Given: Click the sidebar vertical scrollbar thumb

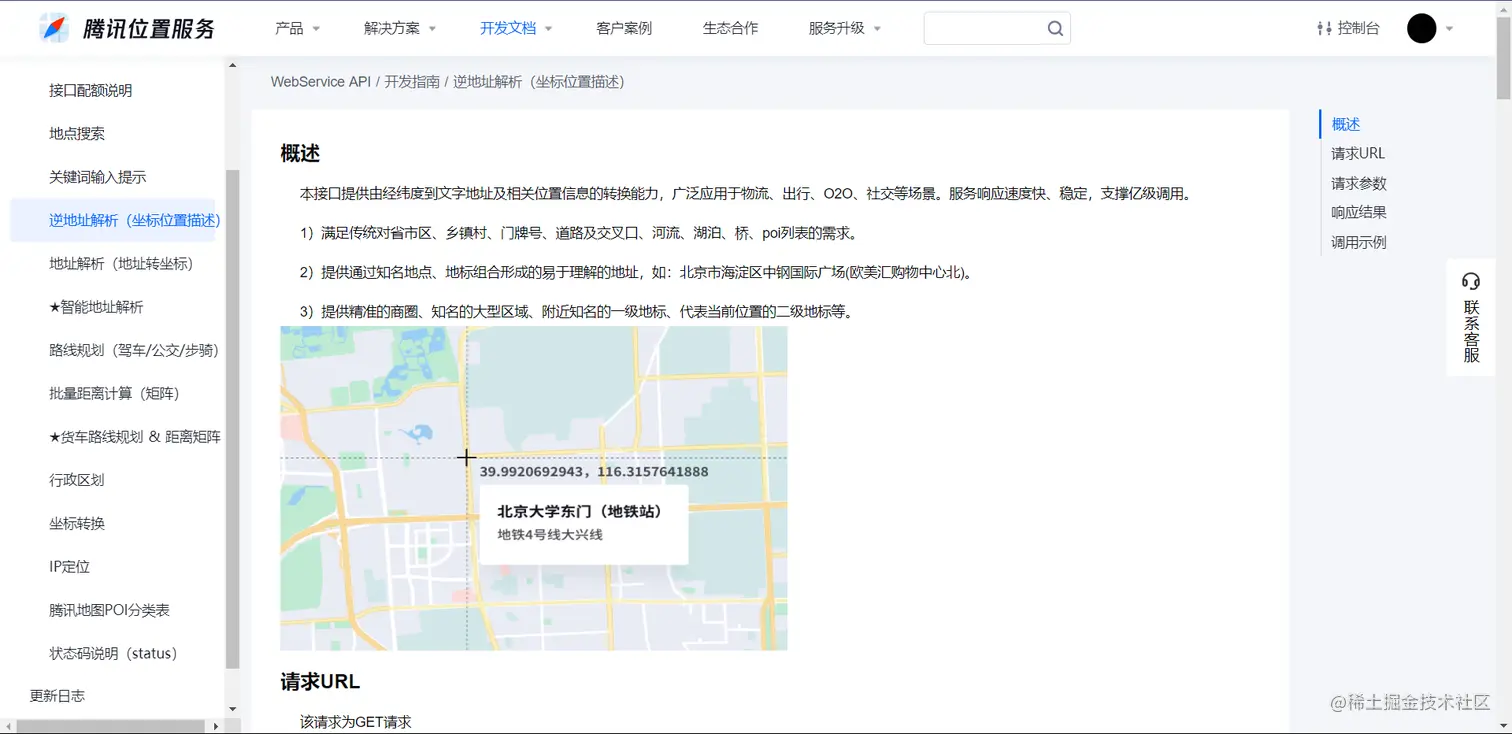Looking at the screenshot, I should pyautogui.click(x=232, y=418).
